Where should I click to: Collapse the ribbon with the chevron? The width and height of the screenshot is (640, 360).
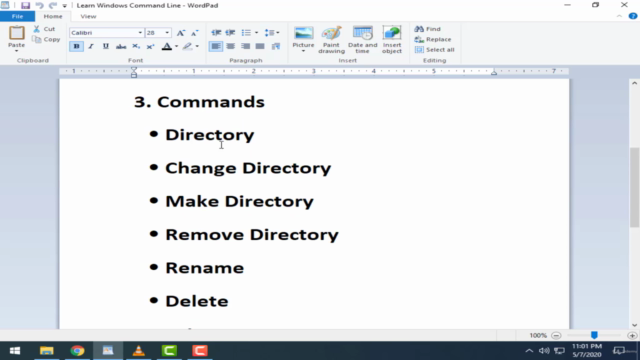coord(619,16)
